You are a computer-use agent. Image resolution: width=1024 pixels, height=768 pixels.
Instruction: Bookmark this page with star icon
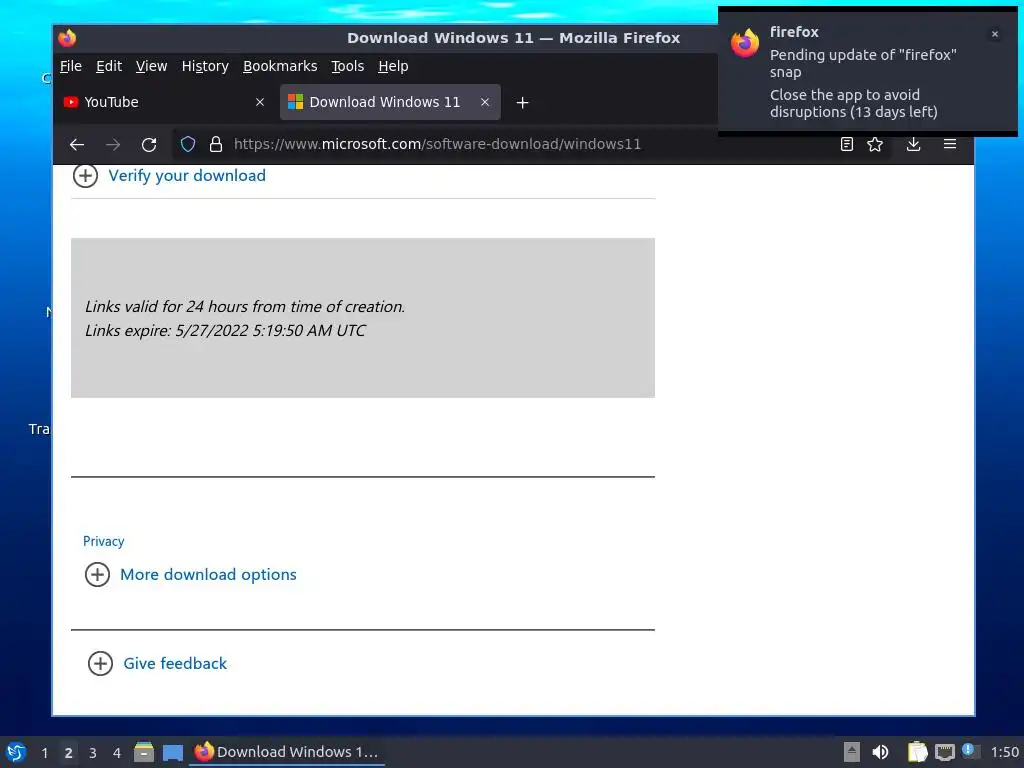(x=875, y=144)
